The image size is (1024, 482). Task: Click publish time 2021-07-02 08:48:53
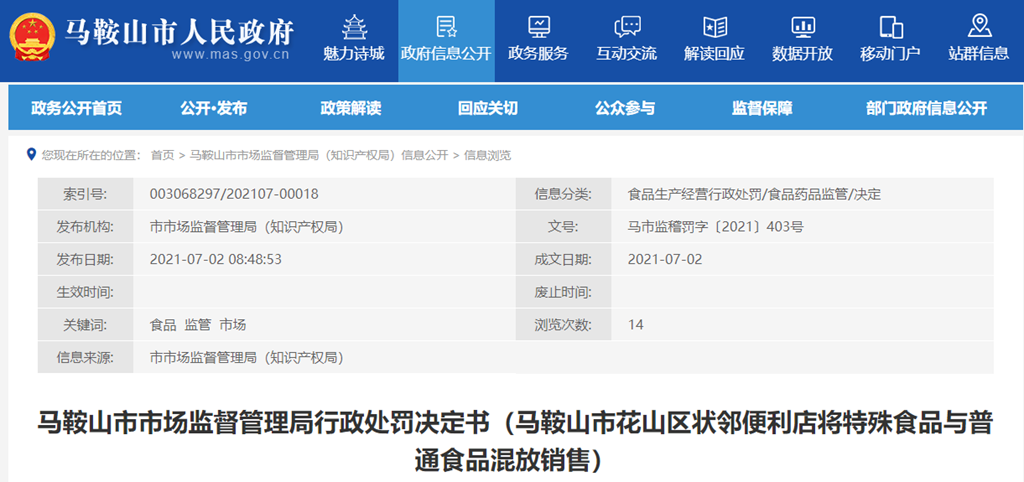pos(216,259)
